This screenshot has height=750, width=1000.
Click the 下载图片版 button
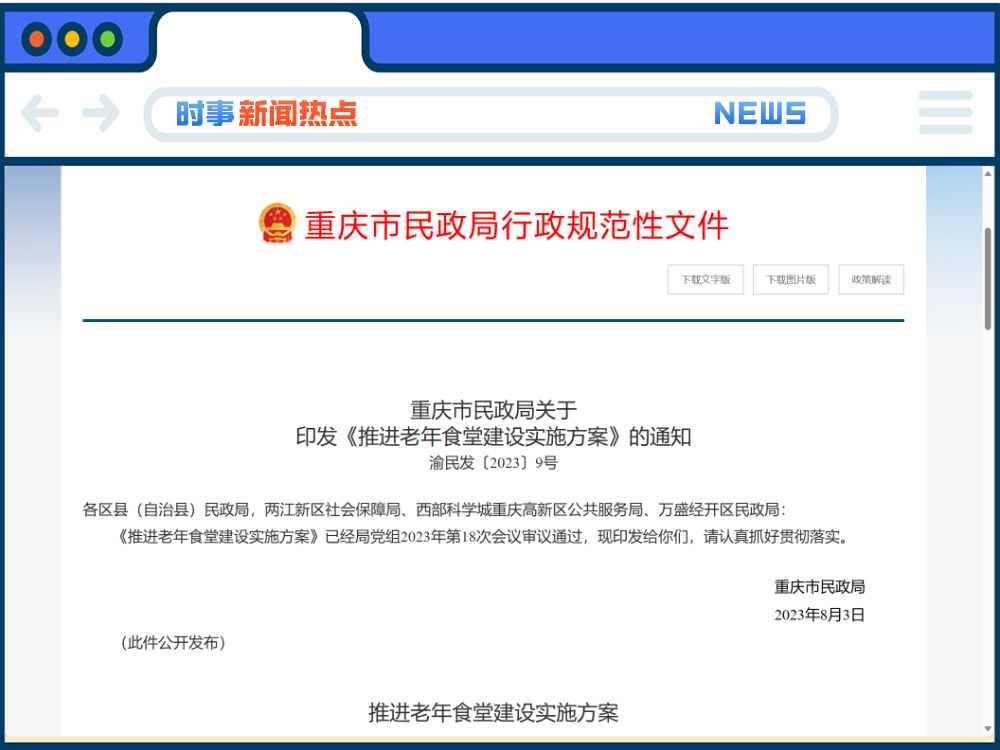[x=790, y=279]
